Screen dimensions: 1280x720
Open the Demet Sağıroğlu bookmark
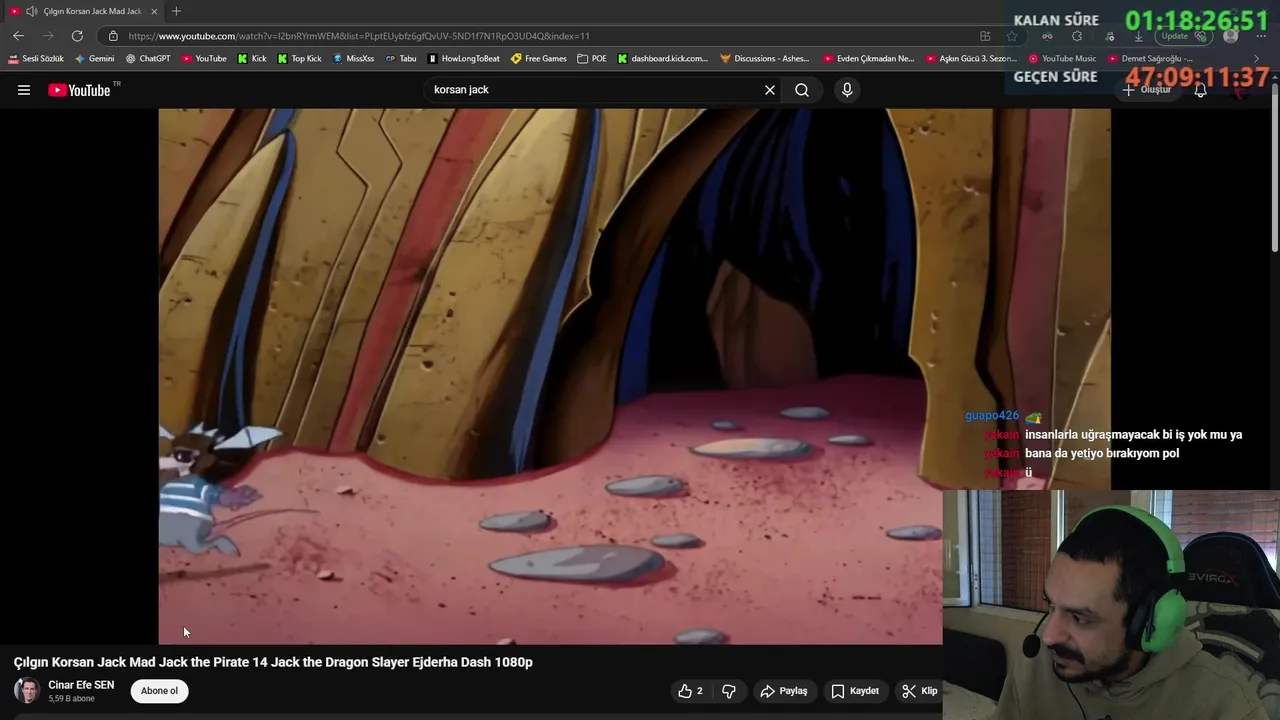pyautogui.click(x=1150, y=59)
